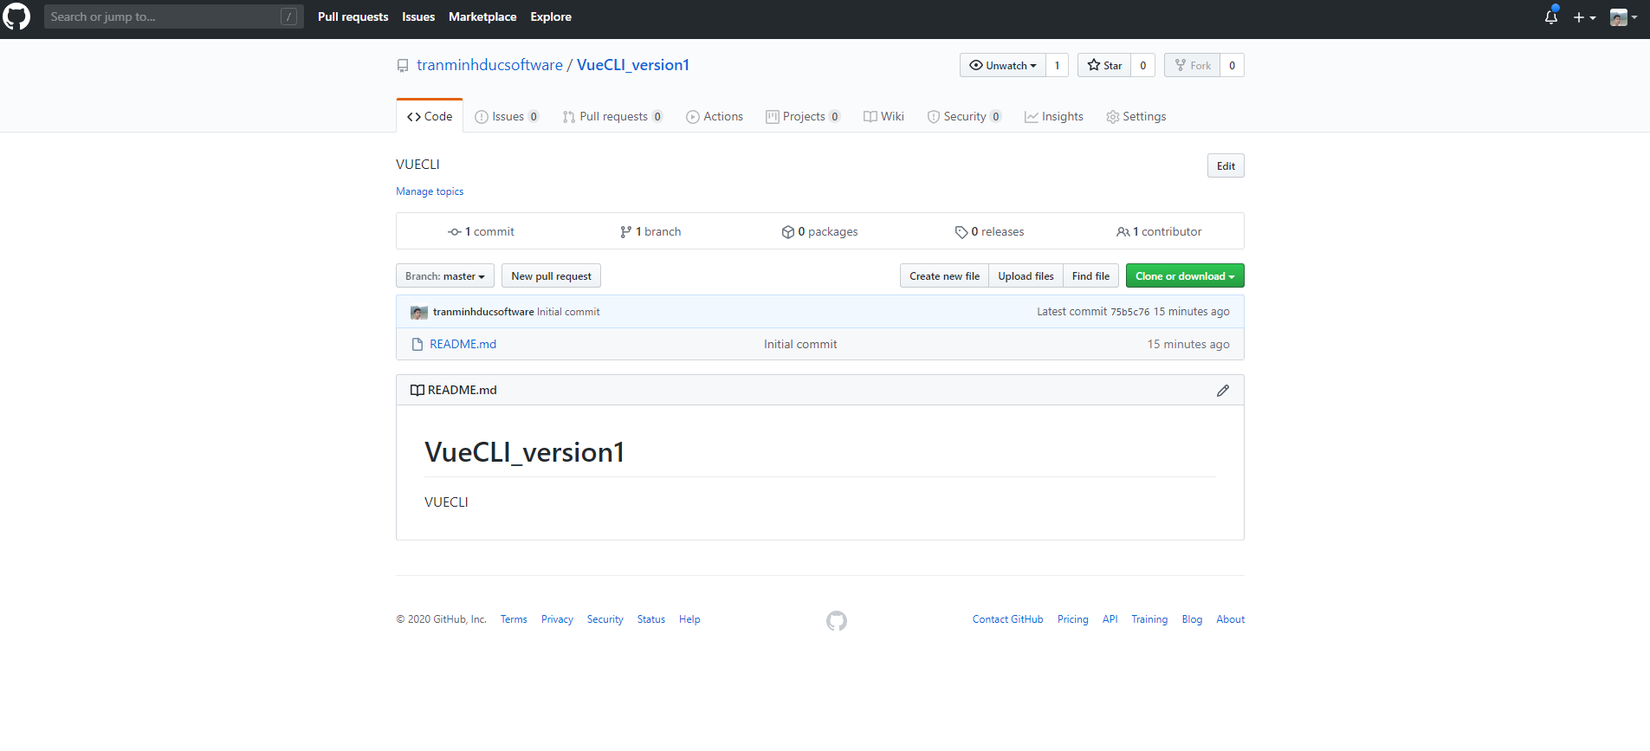Open Pull requests in top navigation
Image resolution: width=1650 pixels, height=751 pixels.
pos(353,17)
